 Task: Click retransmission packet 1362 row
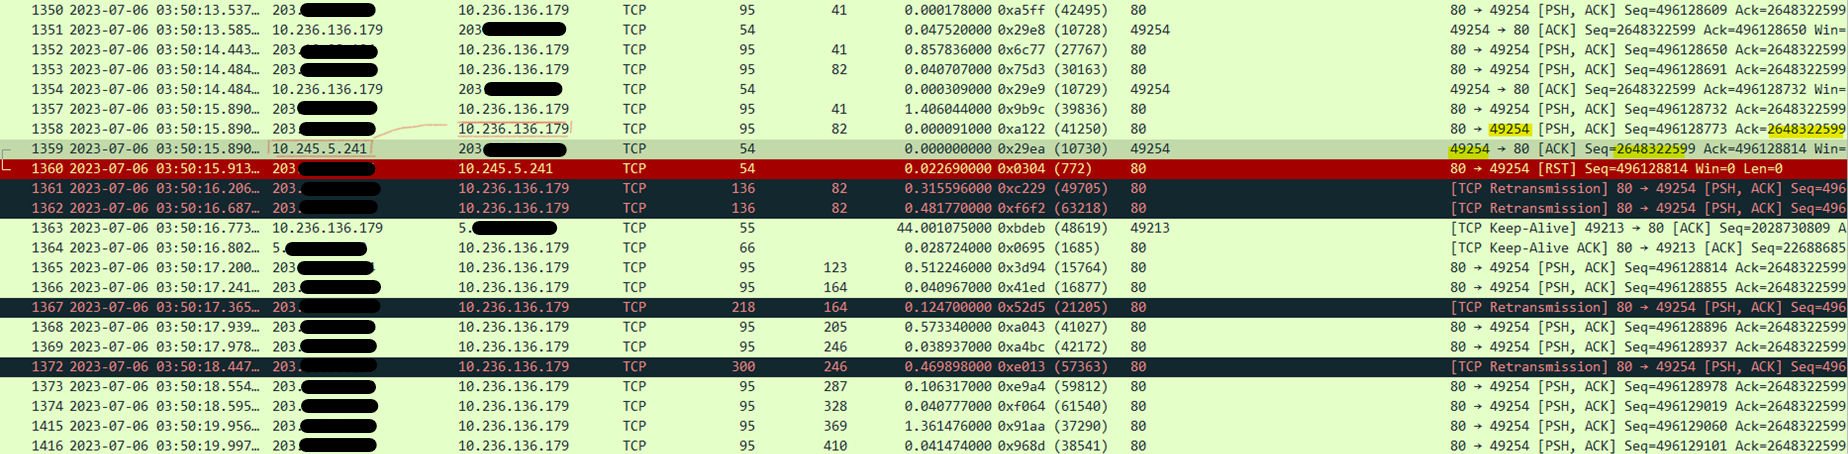(924, 208)
